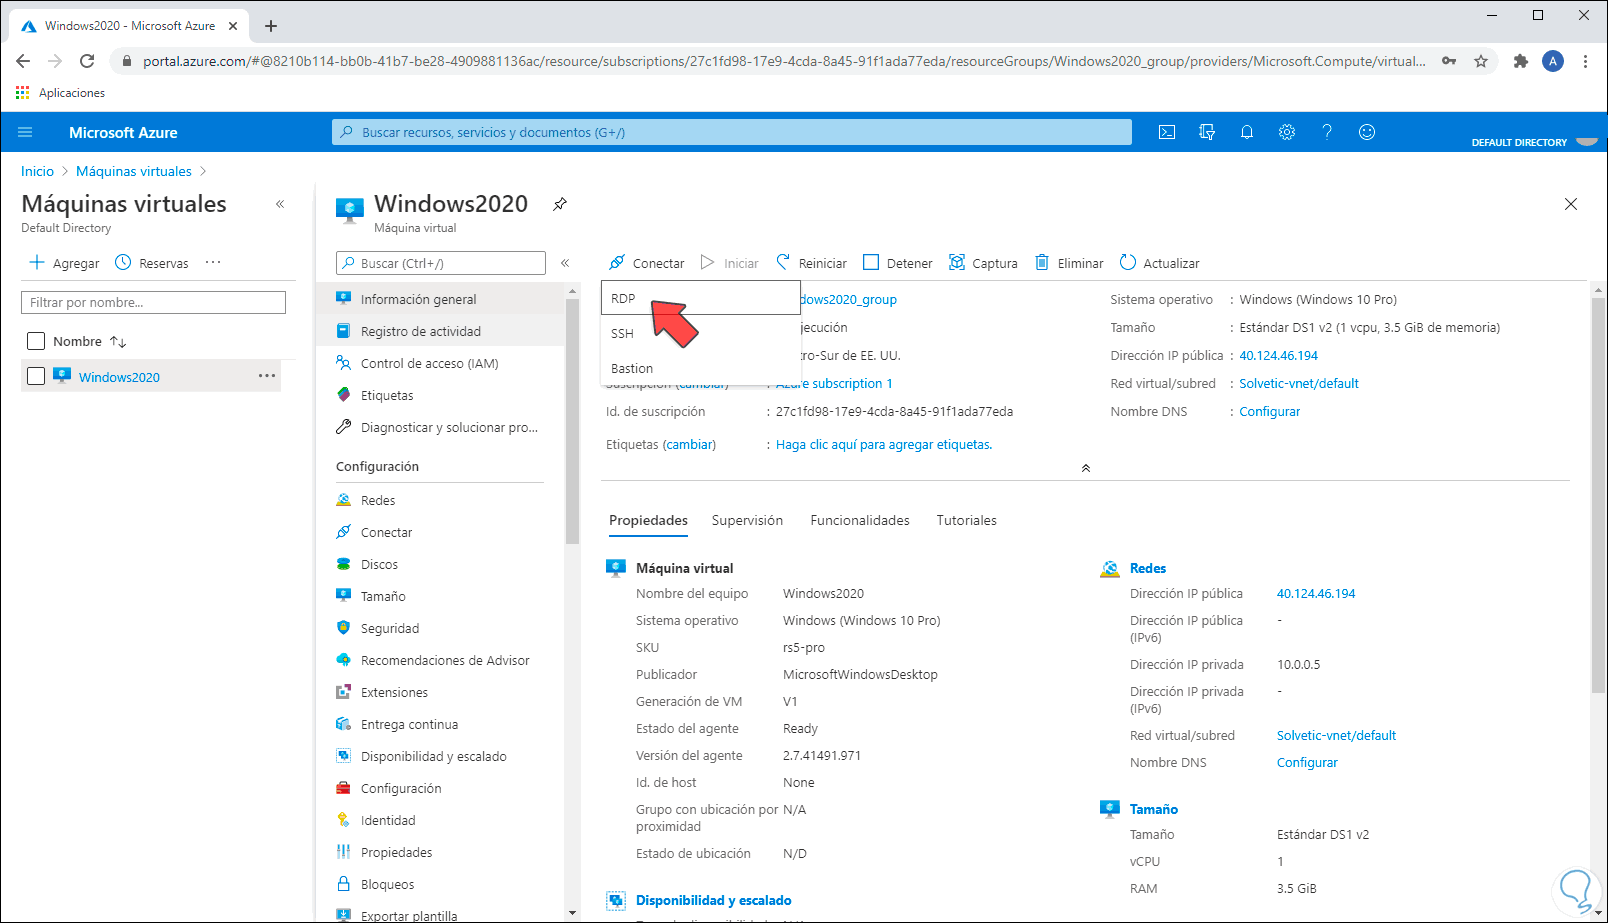Open help question mark icon
The height and width of the screenshot is (923, 1608).
tap(1327, 132)
